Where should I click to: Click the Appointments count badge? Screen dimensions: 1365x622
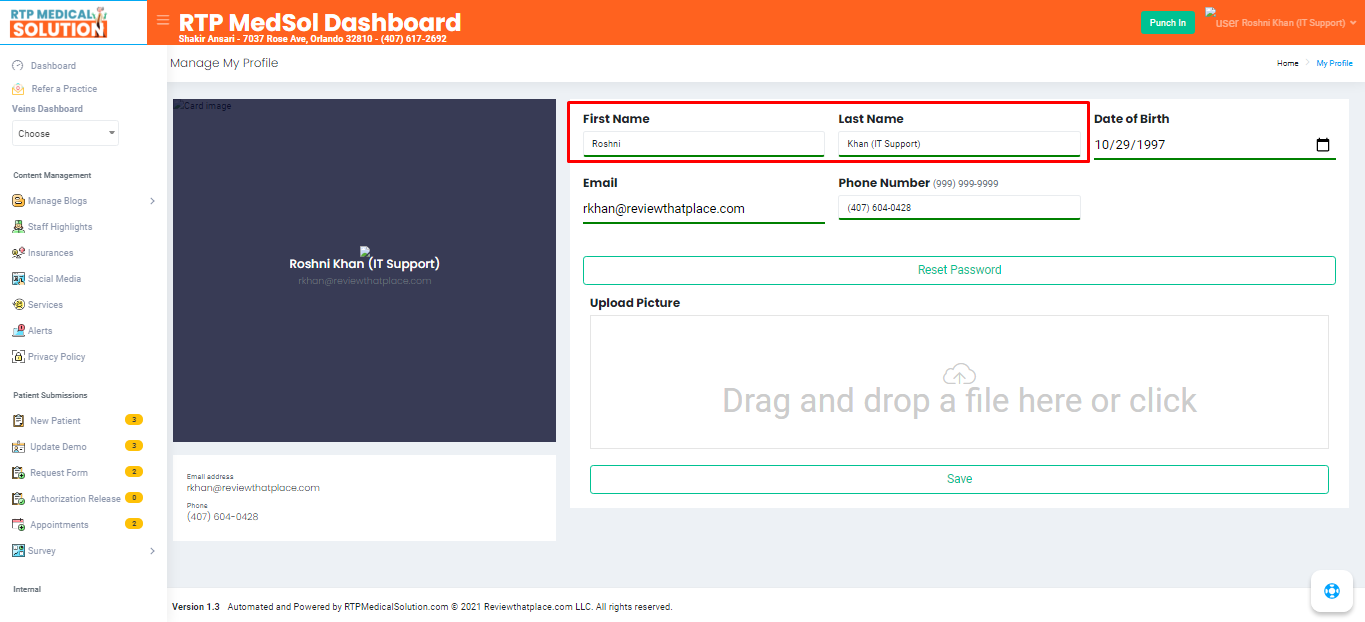click(134, 524)
